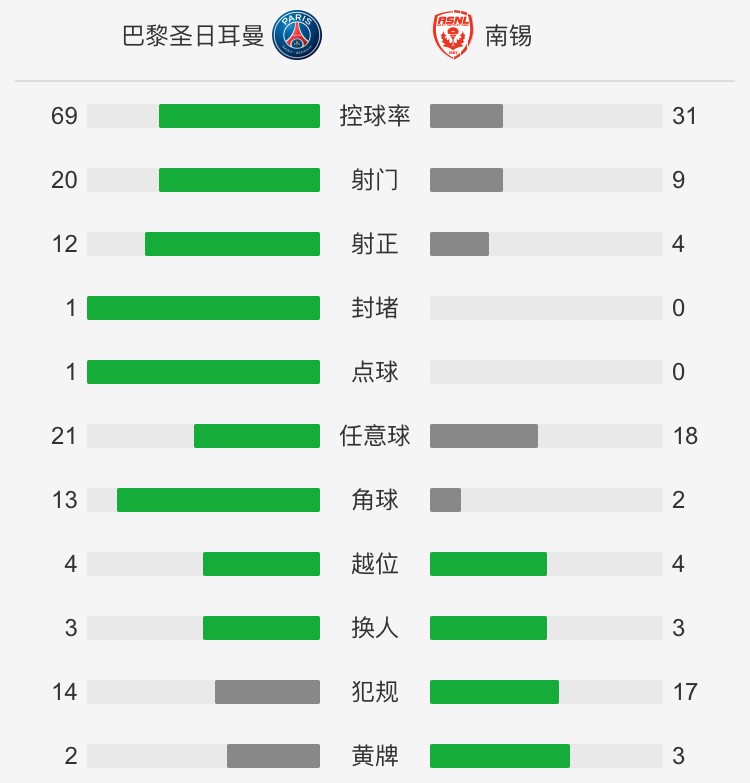The image size is (750, 783).
Task: Click the green possession bar showing 69
Action: [x=239, y=116]
